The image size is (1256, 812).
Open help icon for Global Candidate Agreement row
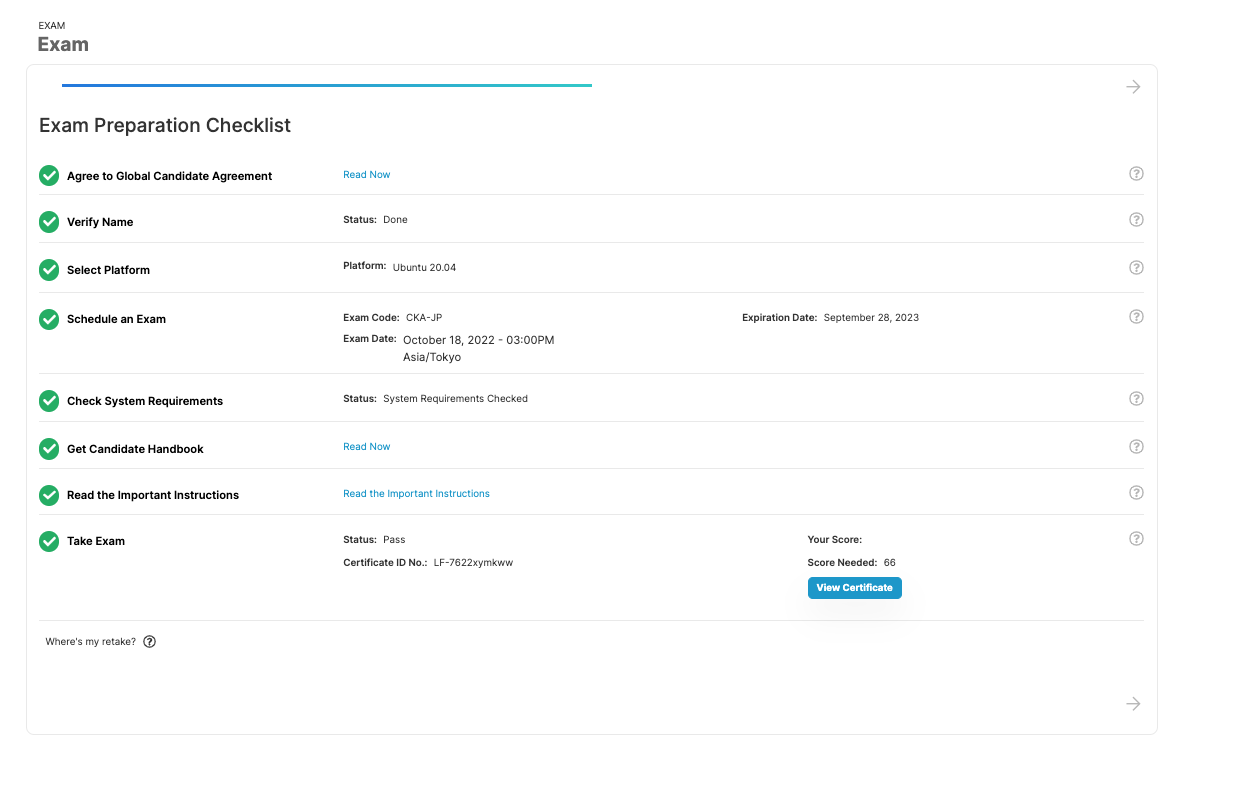(x=1136, y=173)
